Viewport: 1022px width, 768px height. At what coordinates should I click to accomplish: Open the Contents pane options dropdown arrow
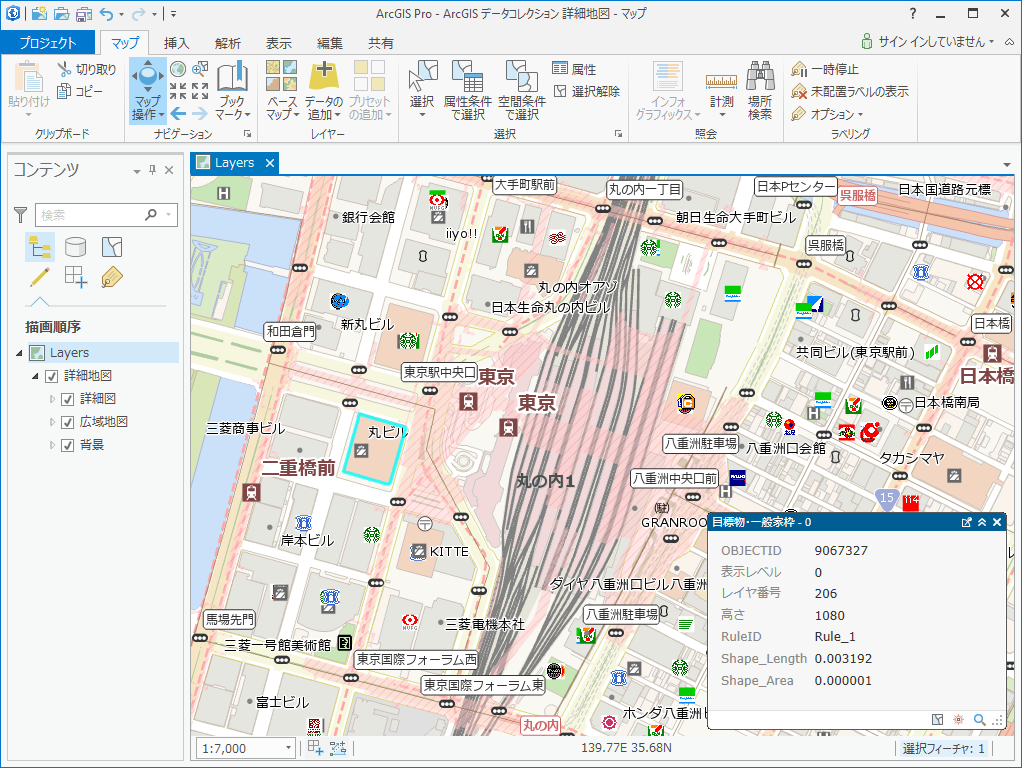pos(137,171)
